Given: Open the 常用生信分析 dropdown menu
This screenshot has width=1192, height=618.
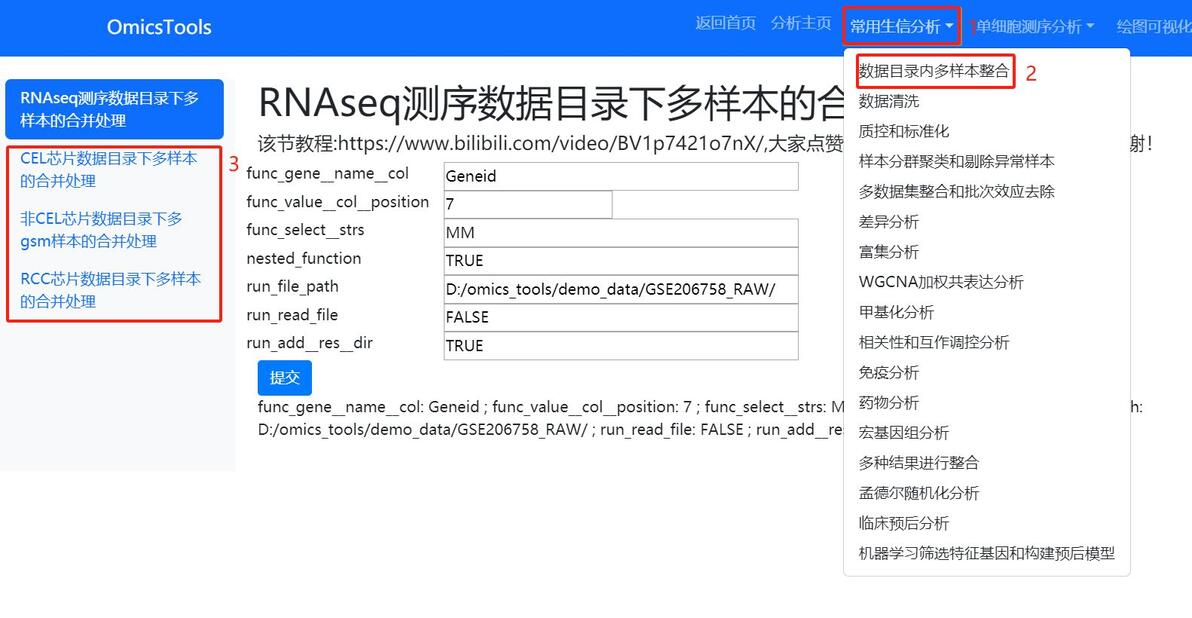Looking at the screenshot, I should click(901, 27).
